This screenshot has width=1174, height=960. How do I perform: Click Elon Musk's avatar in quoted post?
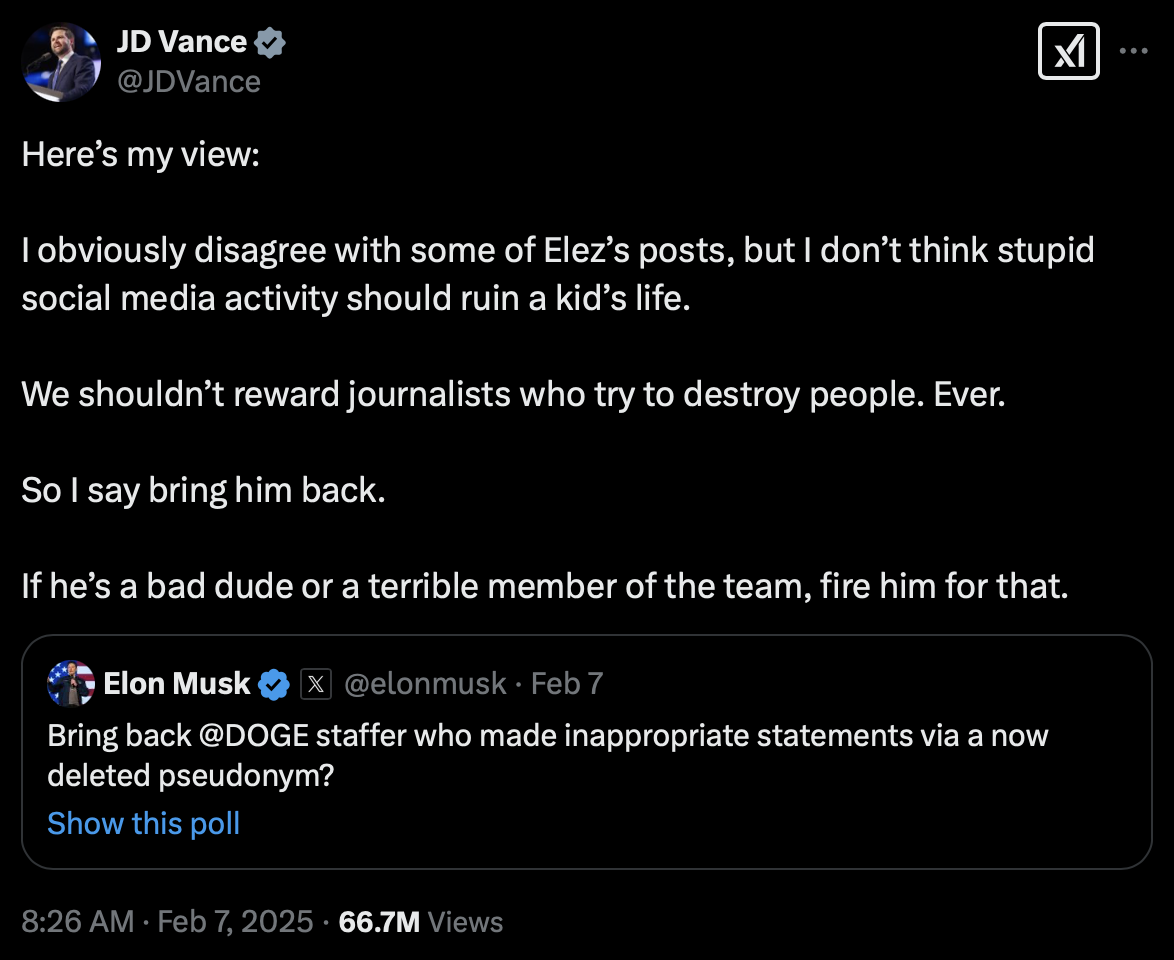[71, 684]
